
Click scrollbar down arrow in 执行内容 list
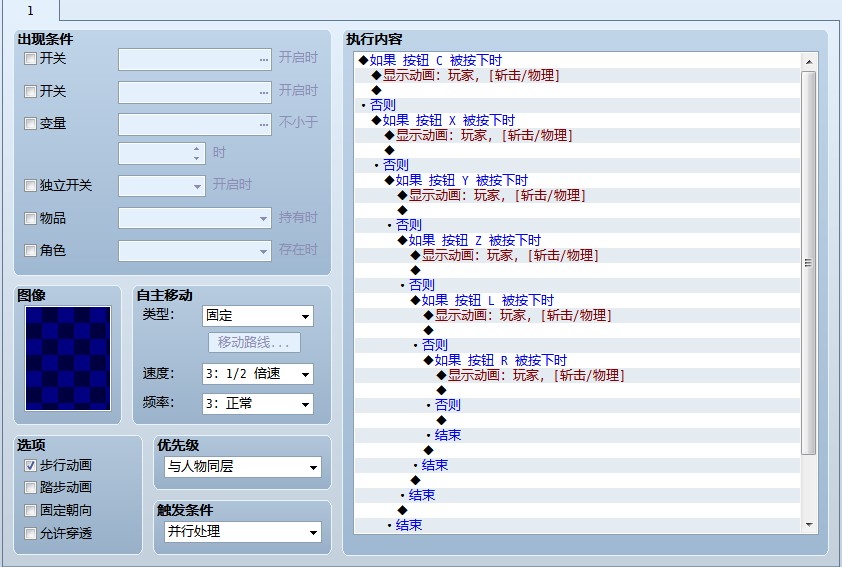809,525
